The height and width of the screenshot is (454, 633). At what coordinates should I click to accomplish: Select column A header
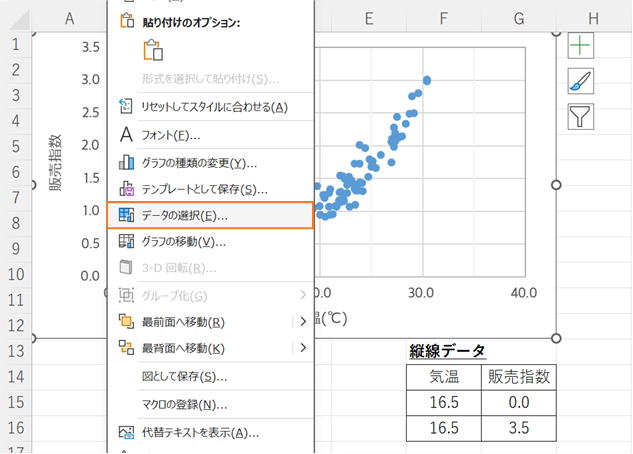tap(69, 19)
